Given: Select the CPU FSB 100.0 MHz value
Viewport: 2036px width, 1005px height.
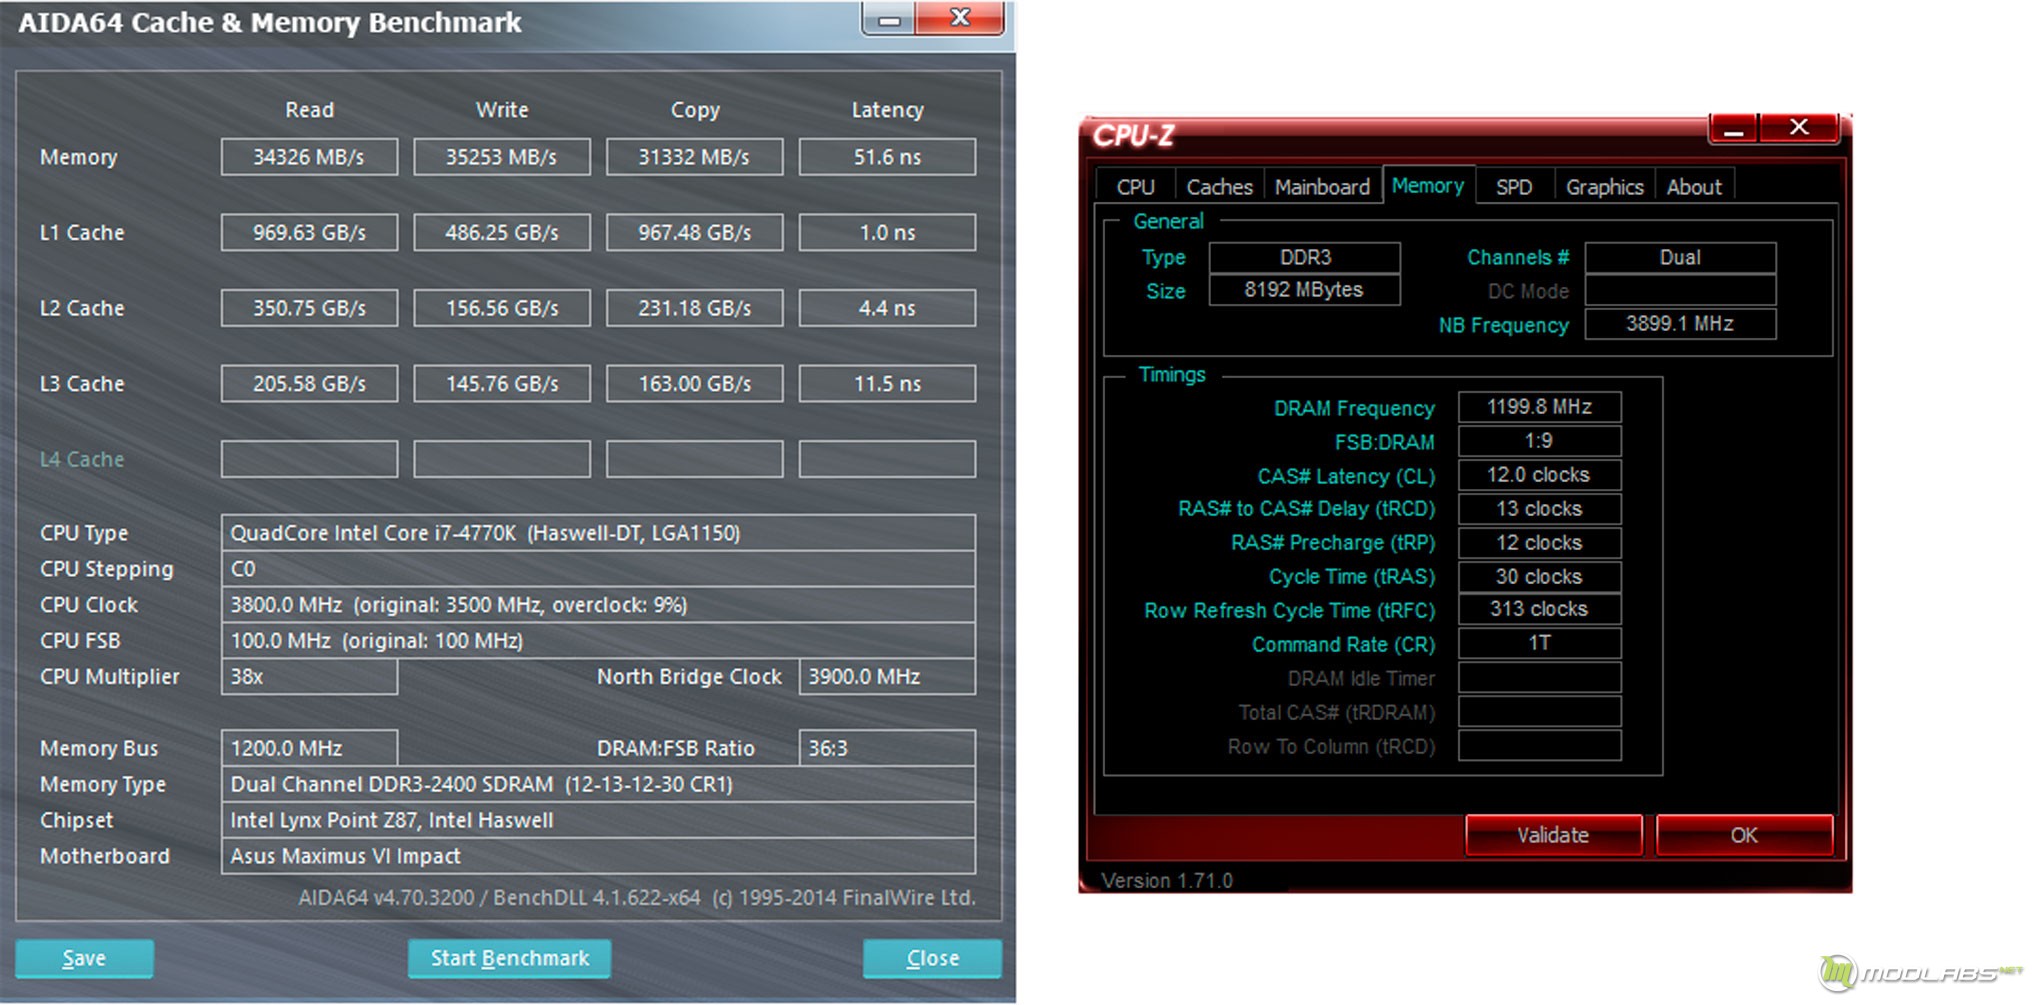Looking at the screenshot, I should (598, 640).
